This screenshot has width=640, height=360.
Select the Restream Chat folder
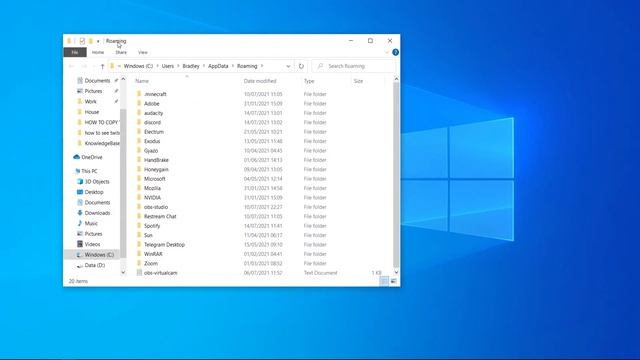point(160,216)
